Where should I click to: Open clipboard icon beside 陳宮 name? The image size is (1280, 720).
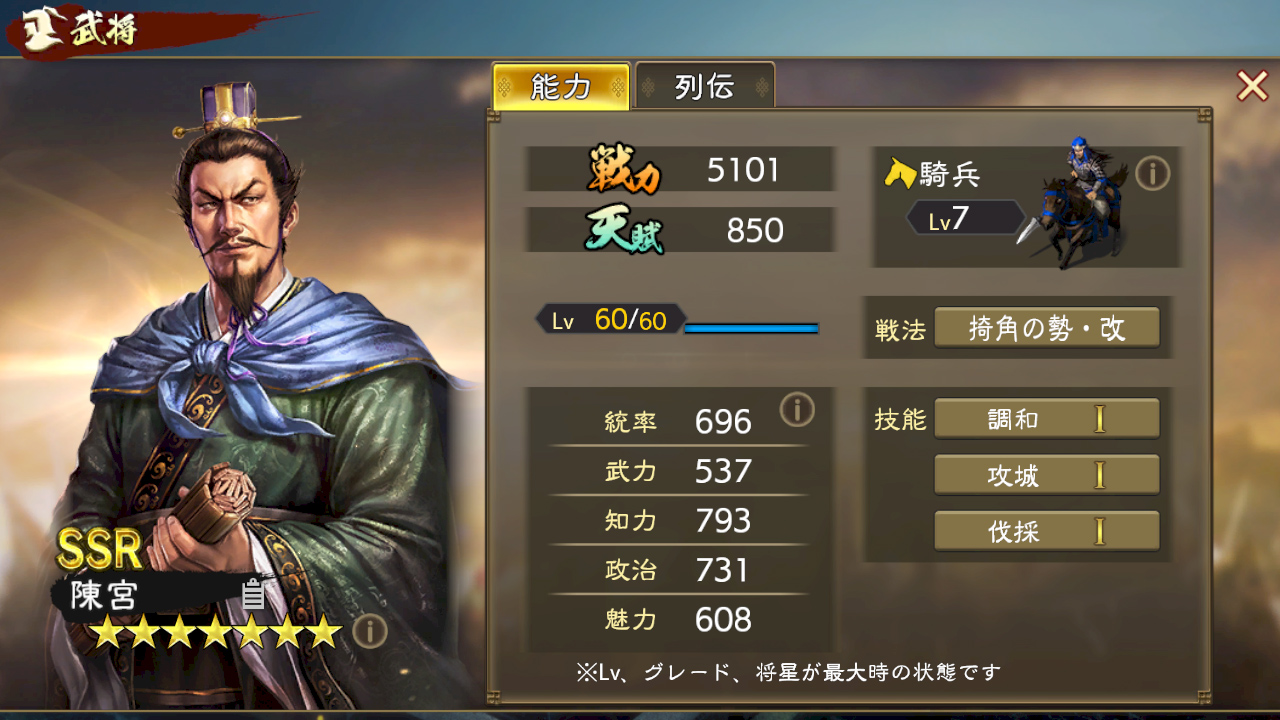pyautogui.click(x=253, y=594)
